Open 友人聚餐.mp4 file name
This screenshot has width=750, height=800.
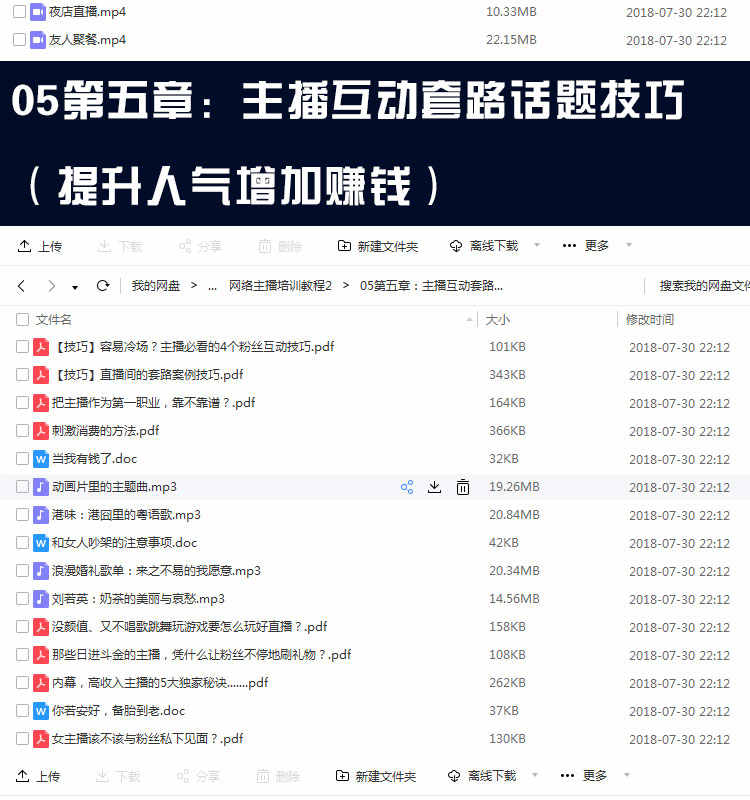(87, 40)
